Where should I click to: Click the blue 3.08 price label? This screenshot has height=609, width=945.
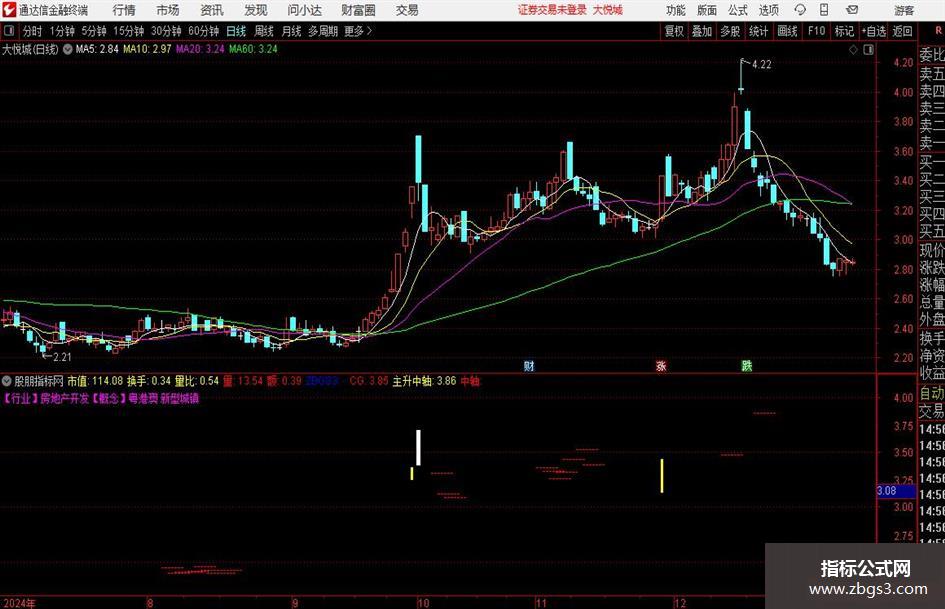tap(887, 491)
